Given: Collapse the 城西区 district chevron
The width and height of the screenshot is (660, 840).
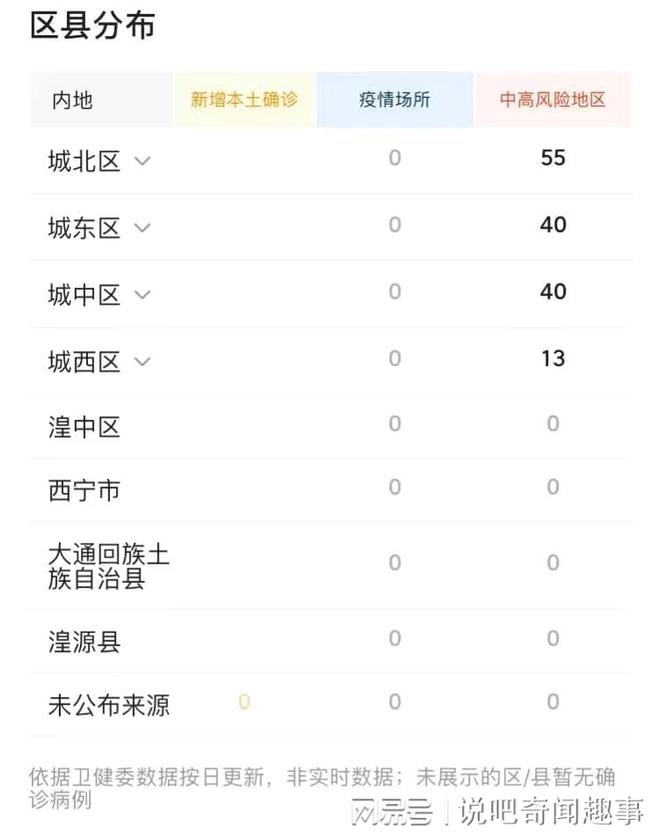Looking at the screenshot, I should coord(141,360).
